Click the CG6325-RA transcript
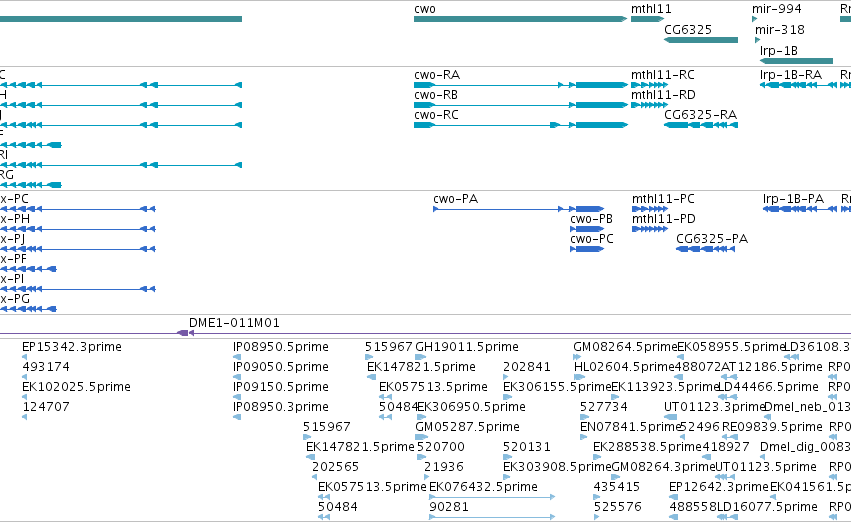Image resolution: width=851 pixels, height=522 pixels. [x=701, y=125]
